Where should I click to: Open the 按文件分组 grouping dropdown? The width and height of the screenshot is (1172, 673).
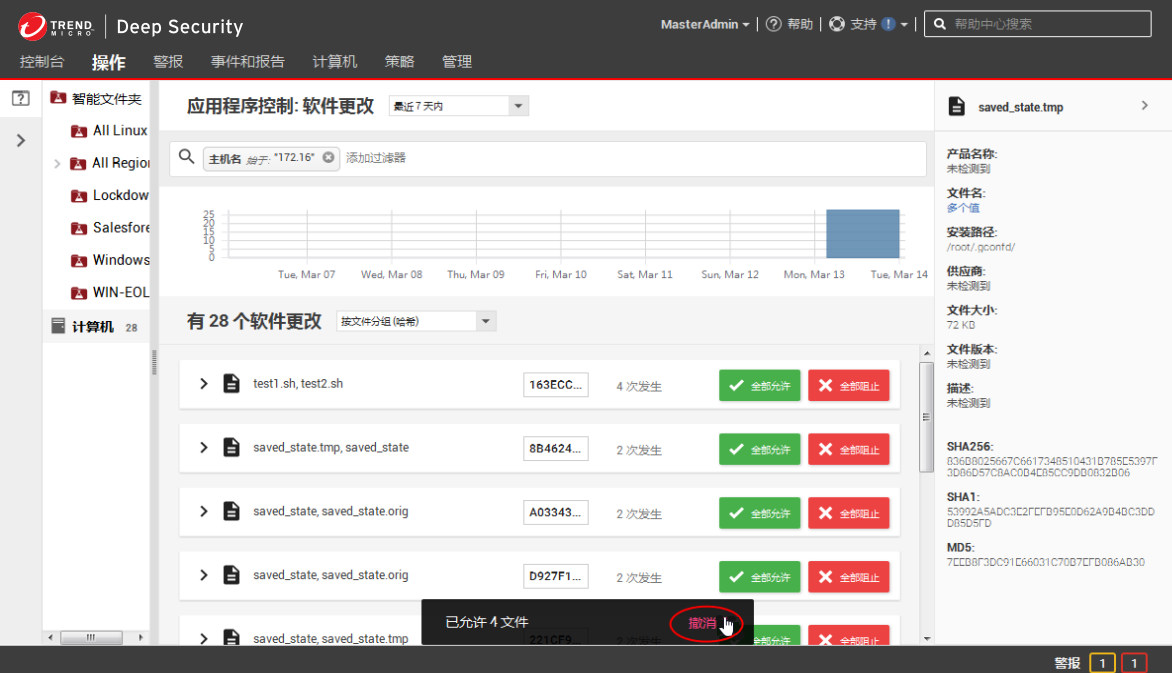(416, 321)
